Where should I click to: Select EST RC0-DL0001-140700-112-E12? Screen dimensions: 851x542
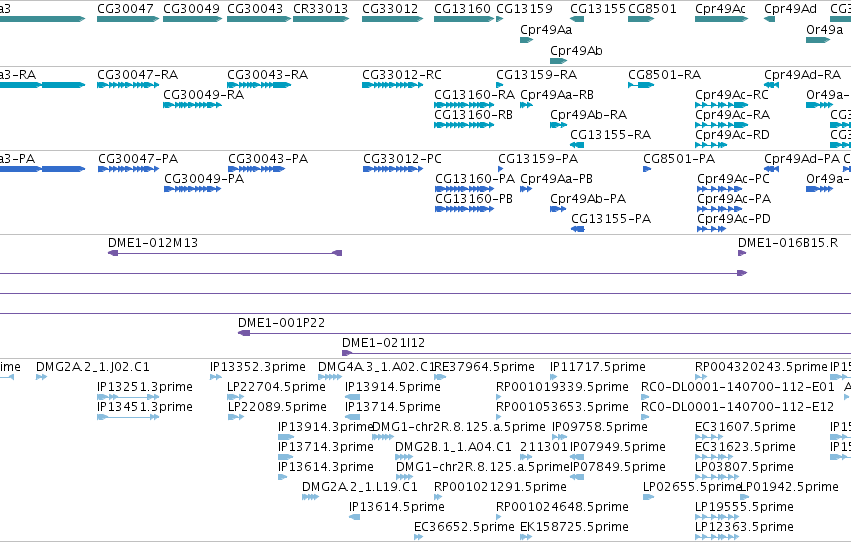pyautogui.click(x=645, y=417)
